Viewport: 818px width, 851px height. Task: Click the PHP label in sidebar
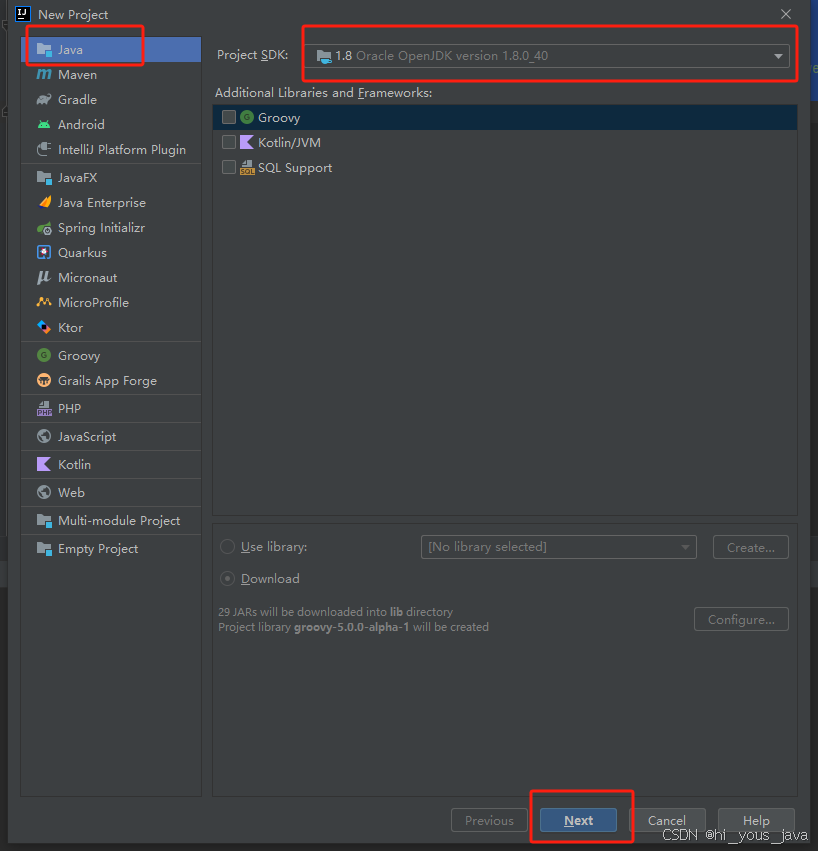pyautogui.click(x=69, y=408)
